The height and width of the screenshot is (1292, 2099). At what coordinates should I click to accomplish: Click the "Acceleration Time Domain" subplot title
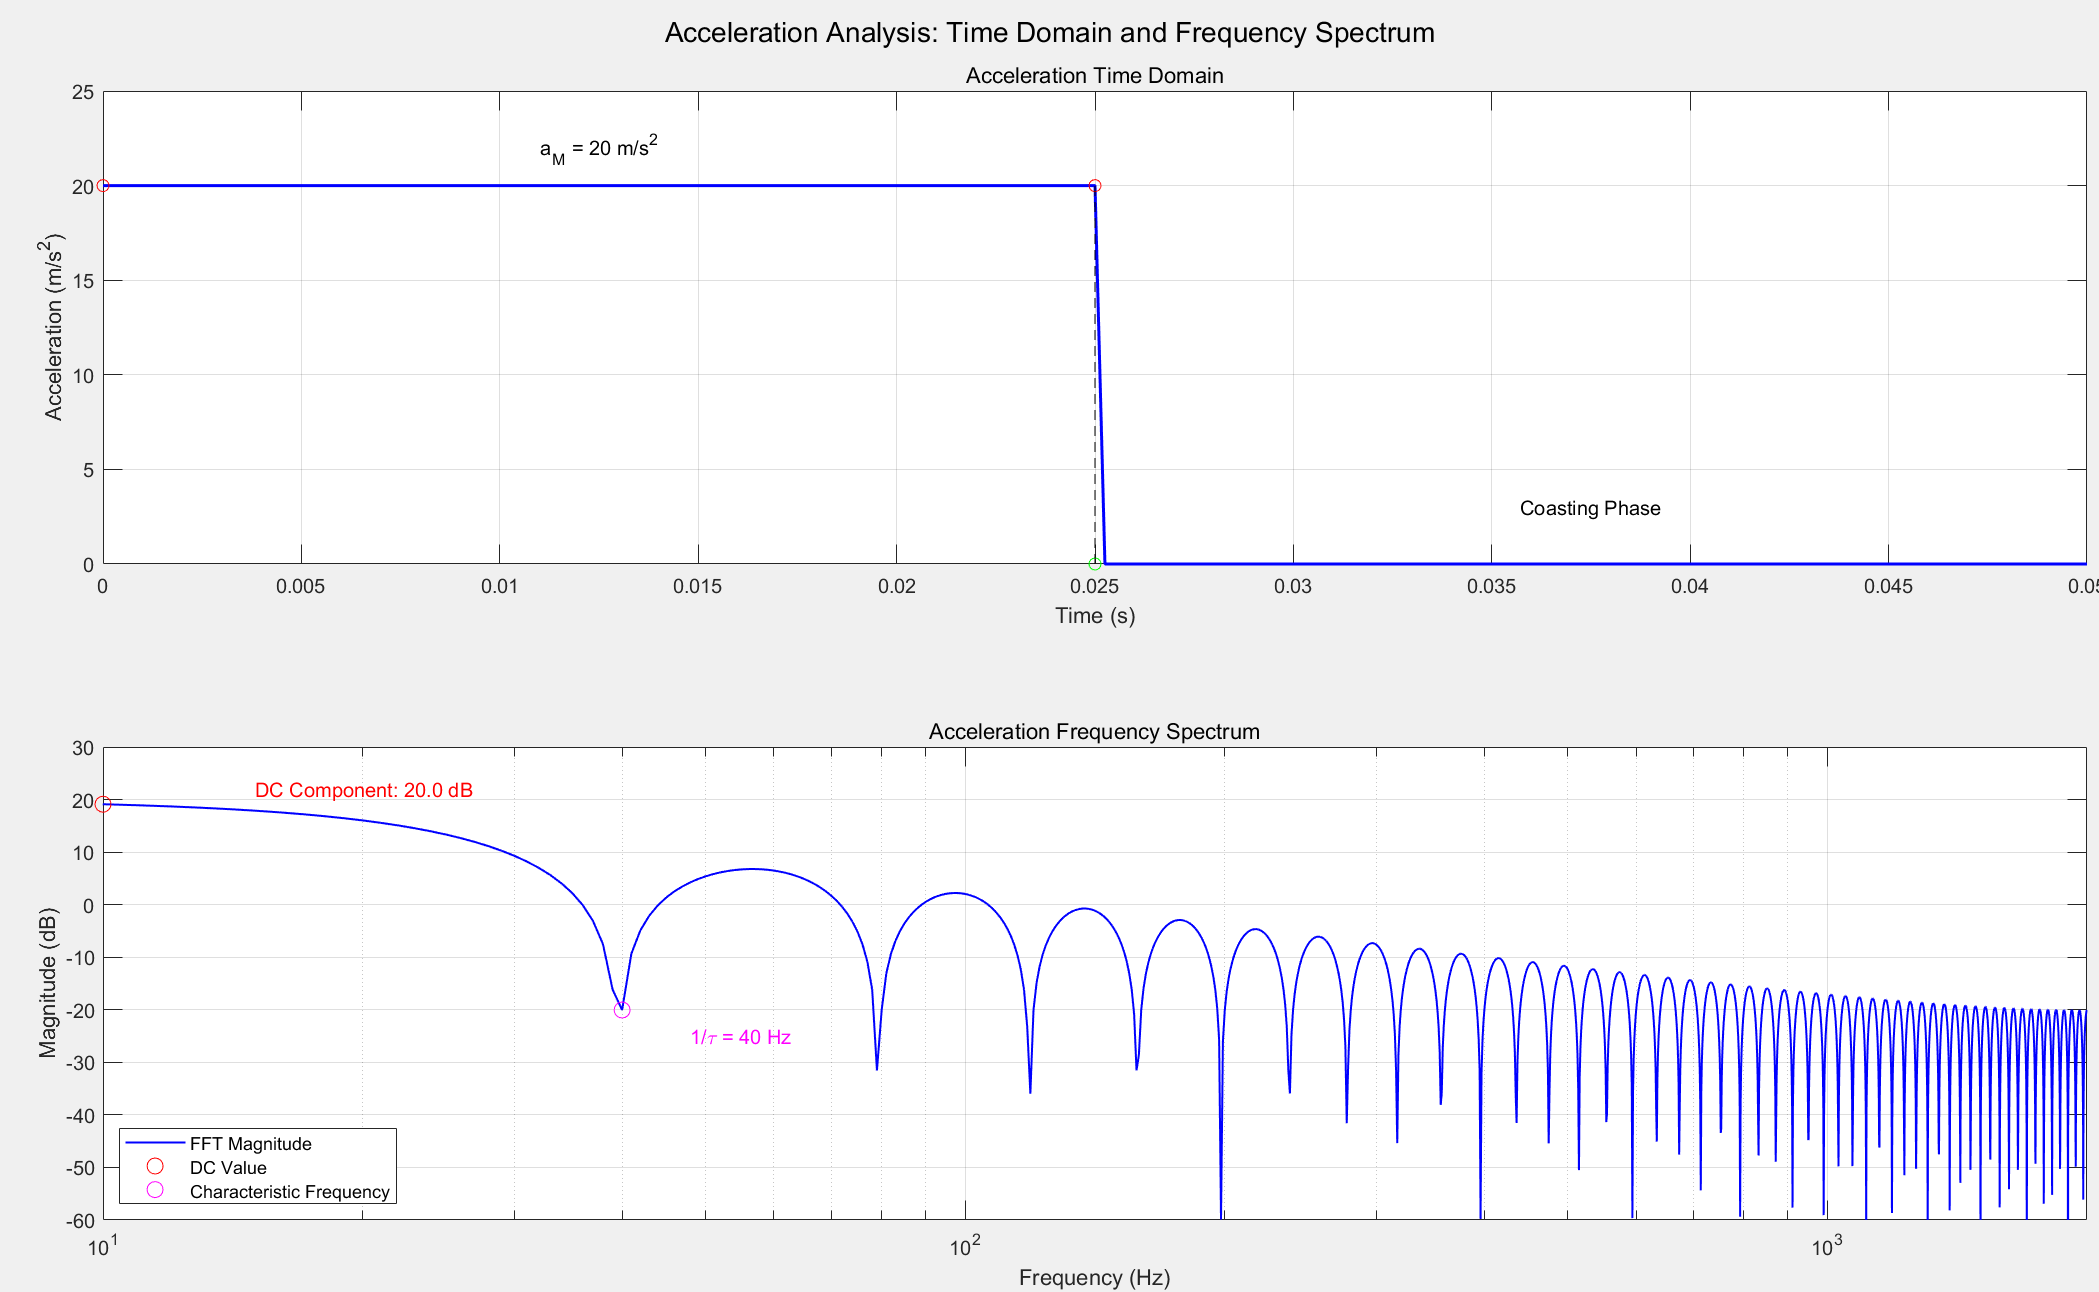coord(1094,76)
